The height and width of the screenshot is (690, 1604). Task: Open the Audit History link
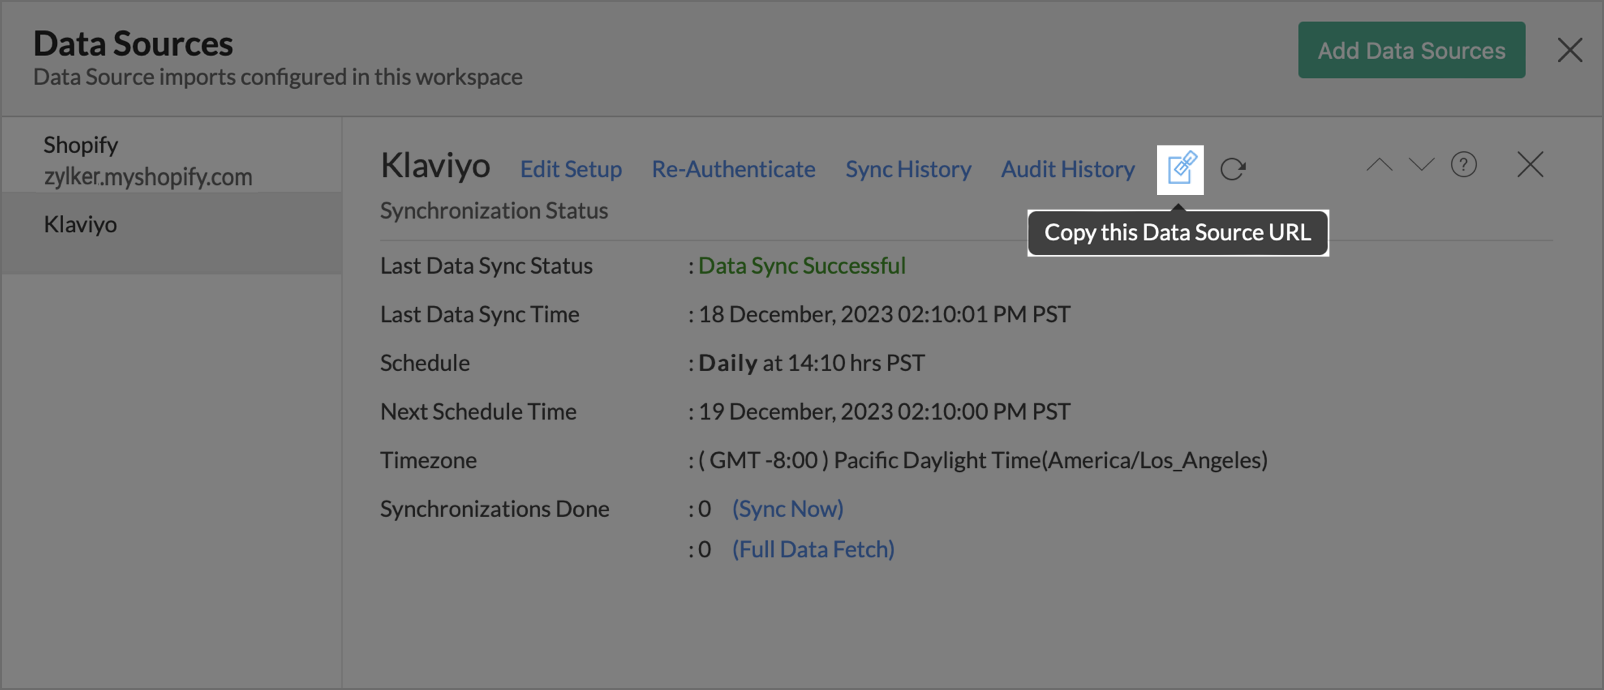[x=1067, y=169]
